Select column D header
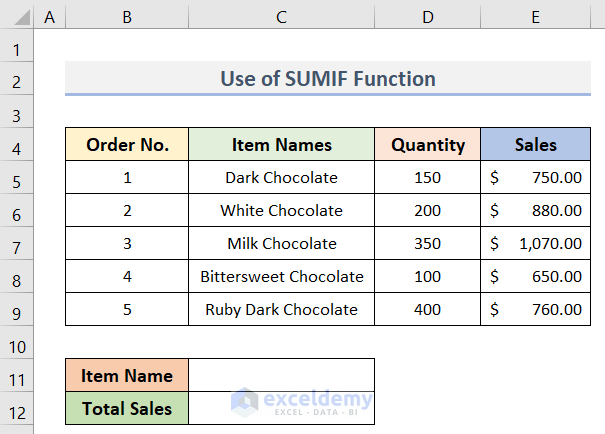 428,15
